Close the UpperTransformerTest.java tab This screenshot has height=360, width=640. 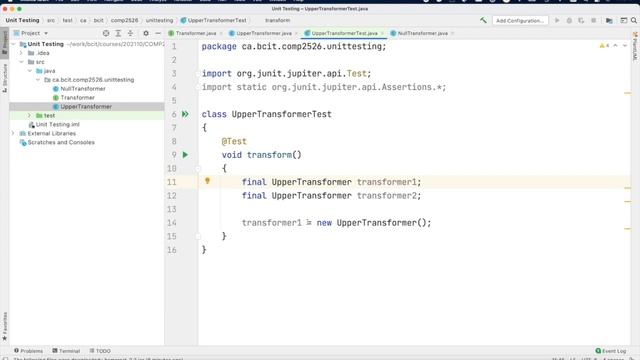(382, 33)
